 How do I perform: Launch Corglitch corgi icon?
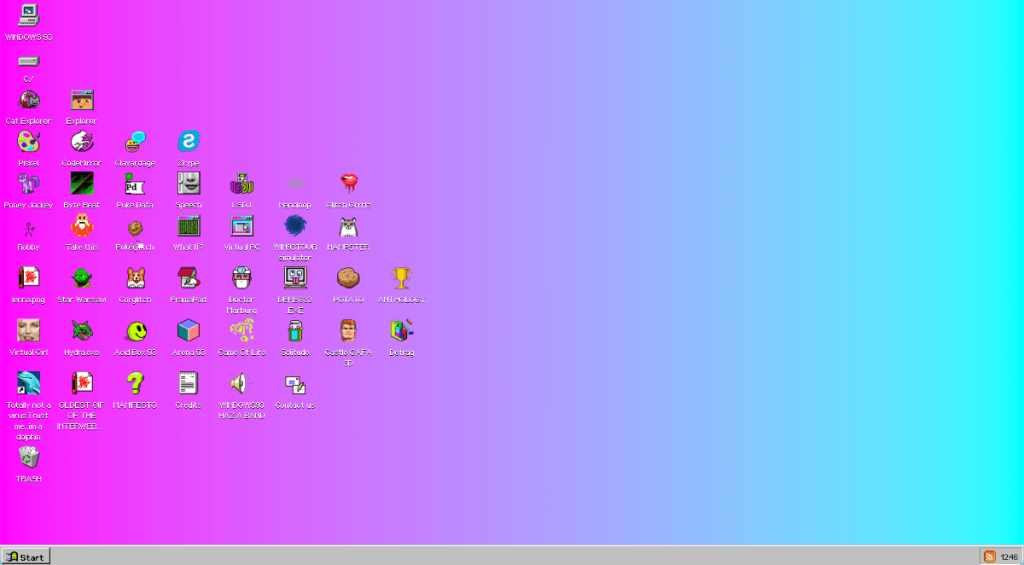[135, 278]
